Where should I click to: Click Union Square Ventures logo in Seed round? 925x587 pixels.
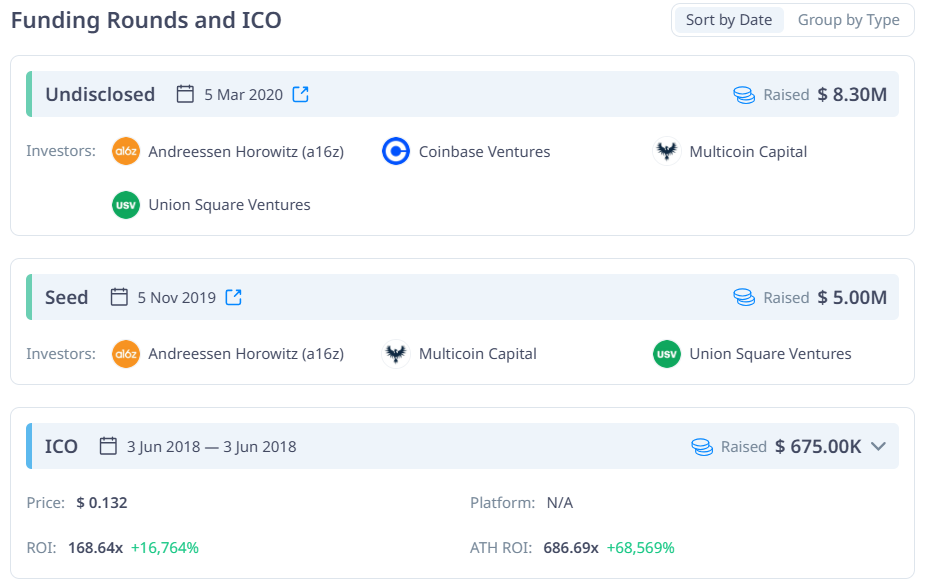667,354
